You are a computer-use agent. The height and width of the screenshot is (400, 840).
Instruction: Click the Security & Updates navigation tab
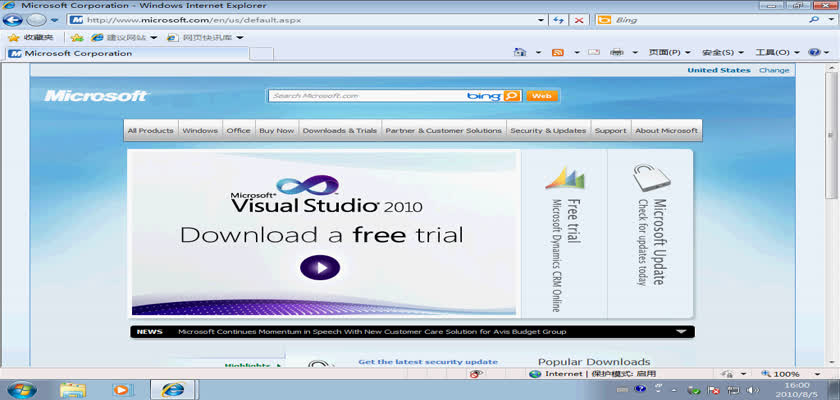click(548, 130)
